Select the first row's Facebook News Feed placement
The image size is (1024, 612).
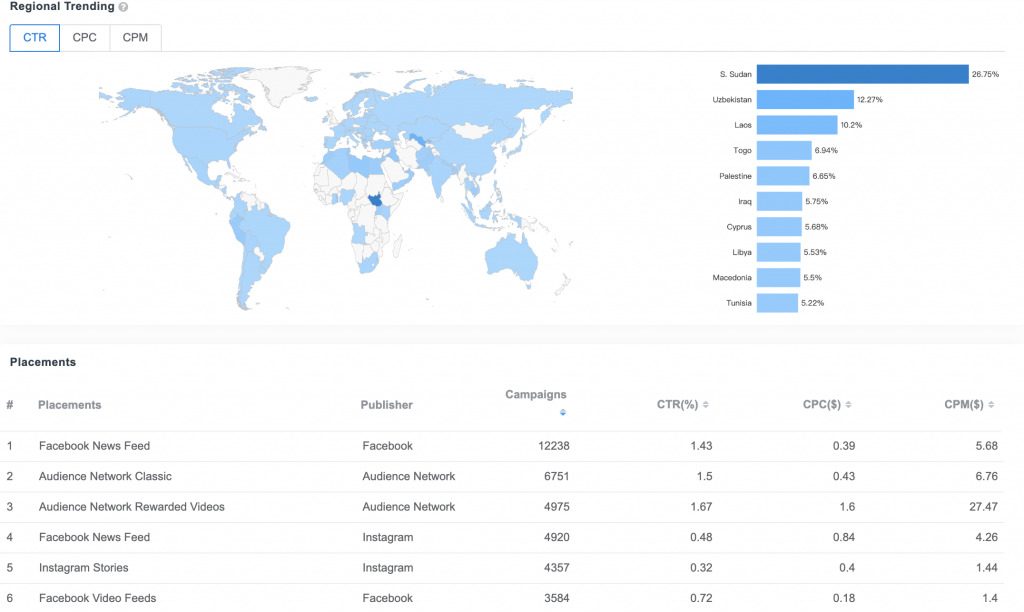coord(94,446)
